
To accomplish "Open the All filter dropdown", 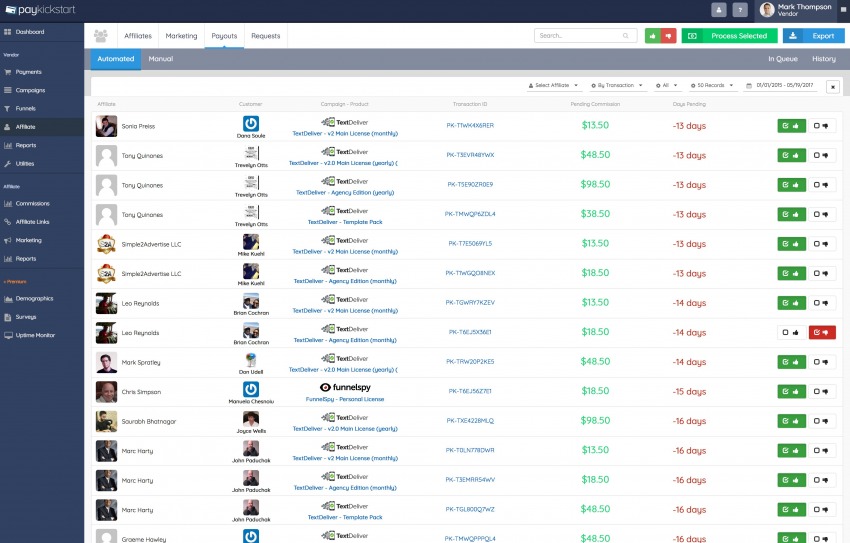I will point(667,86).
